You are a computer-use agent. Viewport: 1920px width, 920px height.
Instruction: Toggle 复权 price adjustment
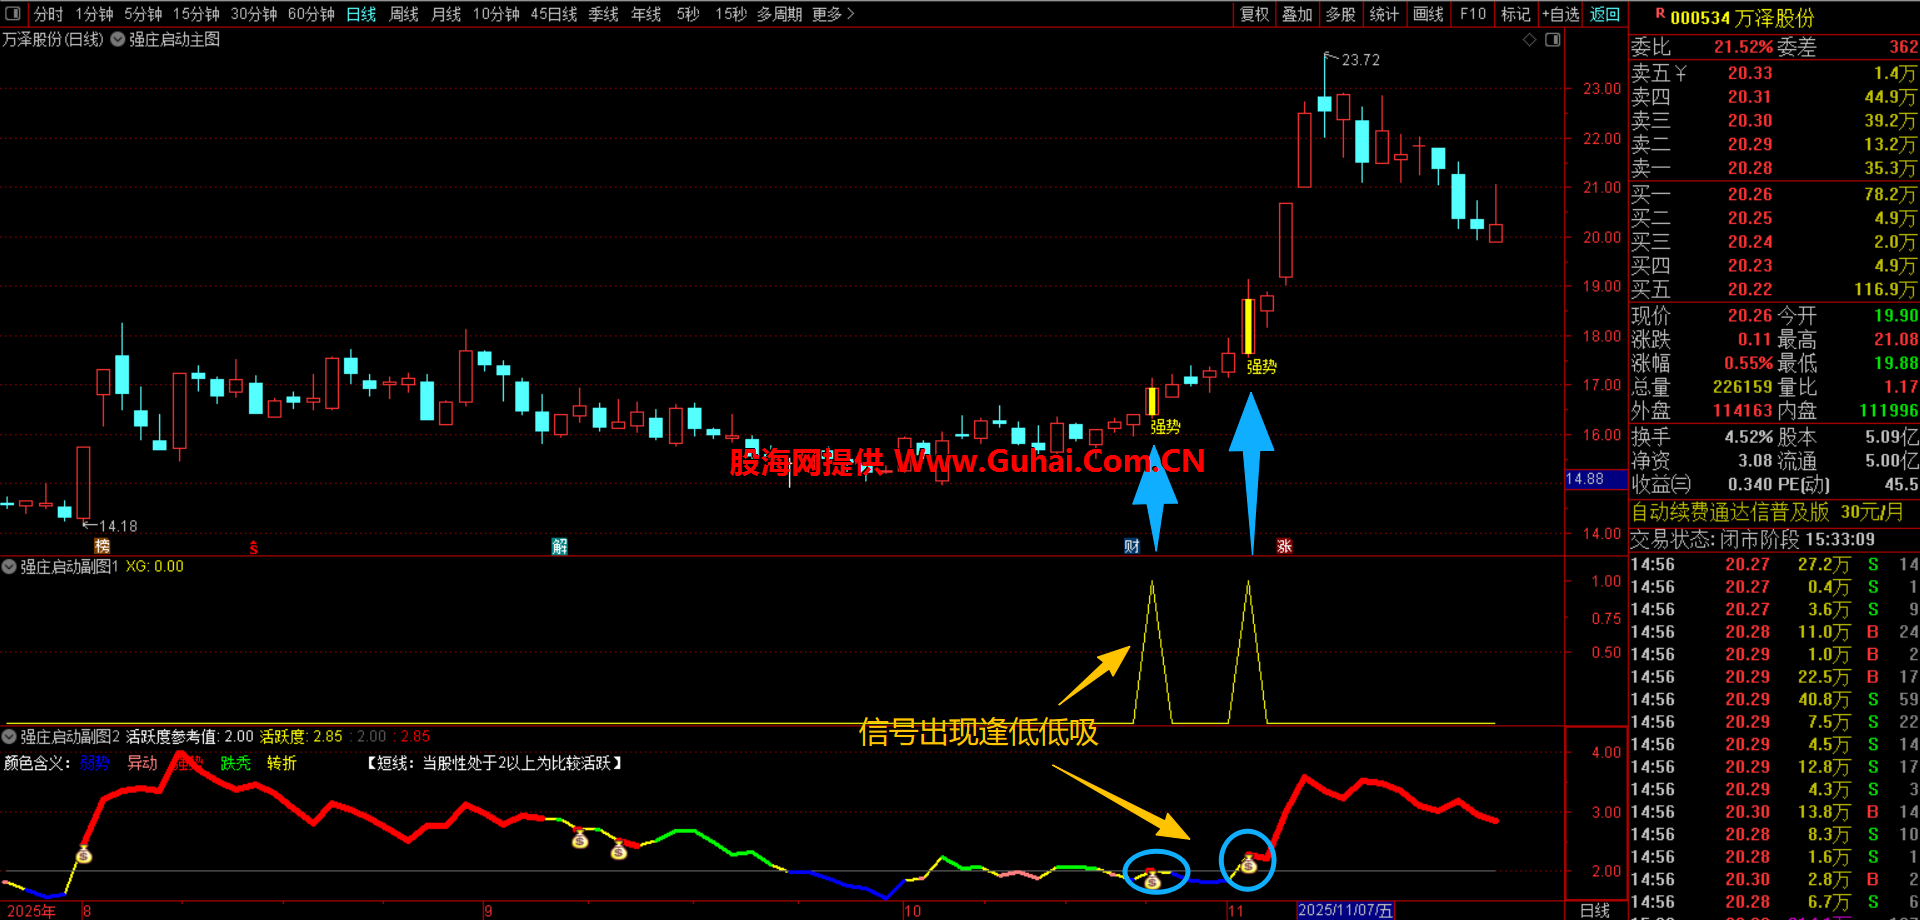point(1254,14)
